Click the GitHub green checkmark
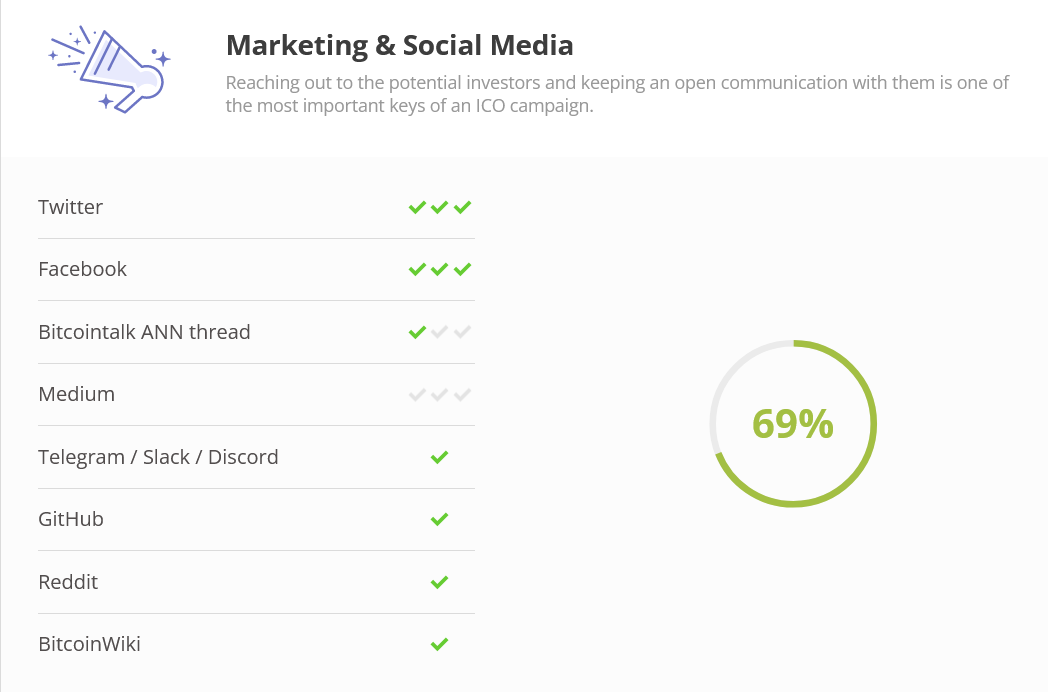The height and width of the screenshot is (692, 1048). point(439,520)
